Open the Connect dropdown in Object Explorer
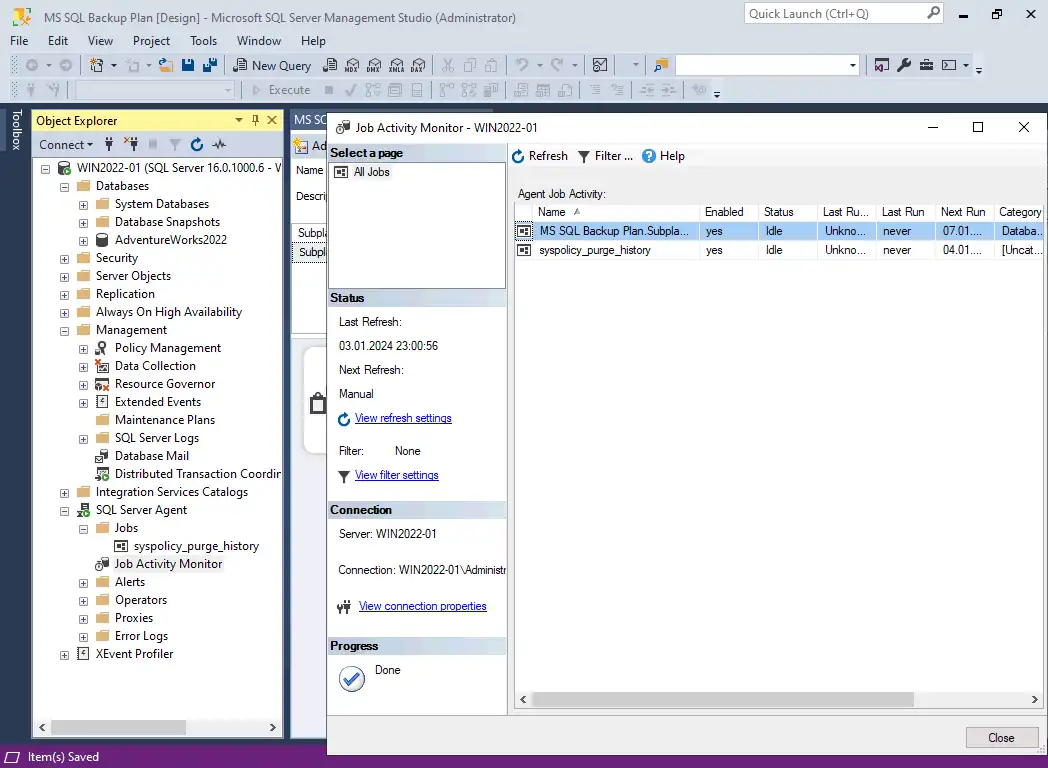 point(67,145)
